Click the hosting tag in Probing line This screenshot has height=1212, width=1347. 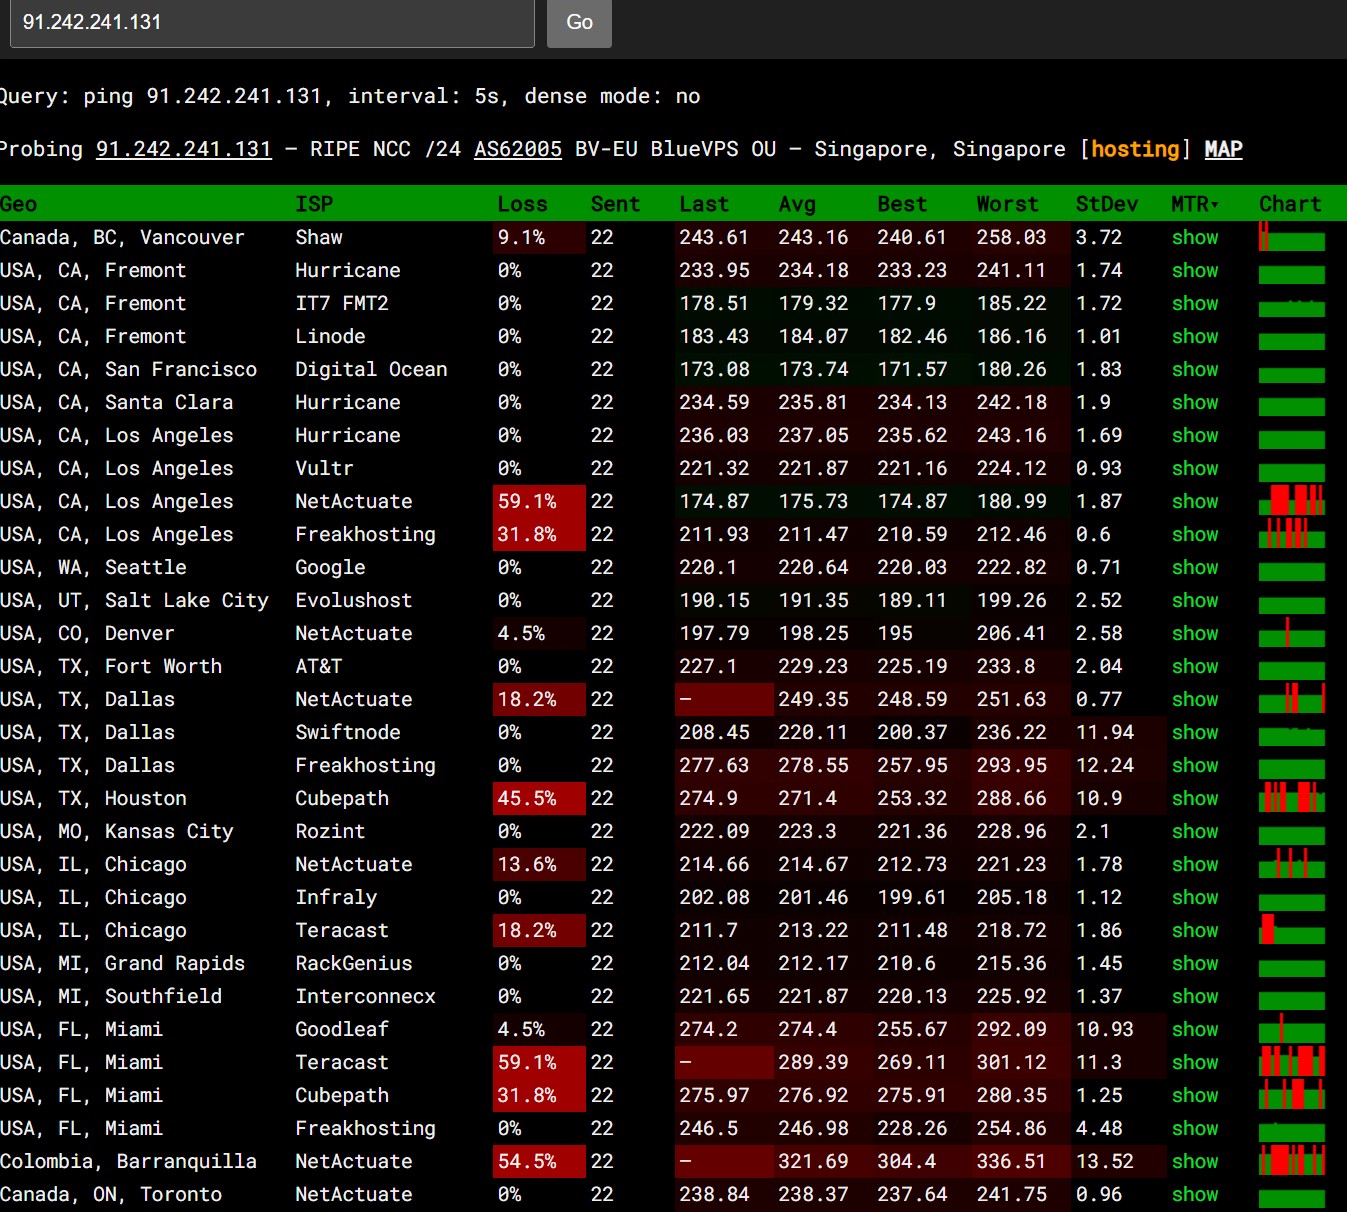coord(1135,149)
